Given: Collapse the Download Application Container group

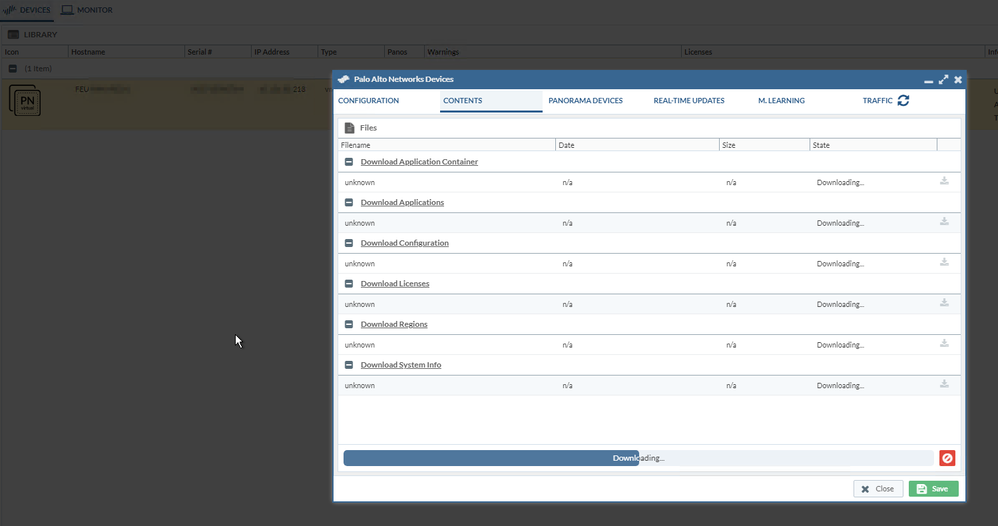Looking at the screenshot, I should [x=349, y=162].
